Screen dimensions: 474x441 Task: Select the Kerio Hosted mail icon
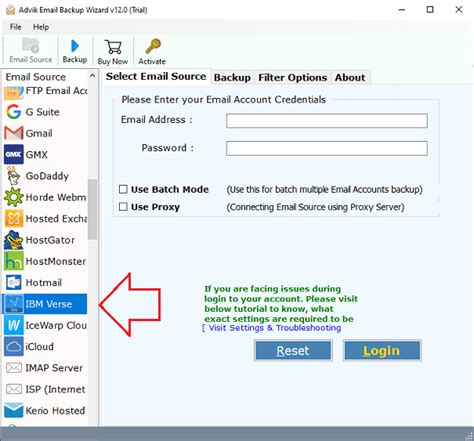[x=14, y=410]
